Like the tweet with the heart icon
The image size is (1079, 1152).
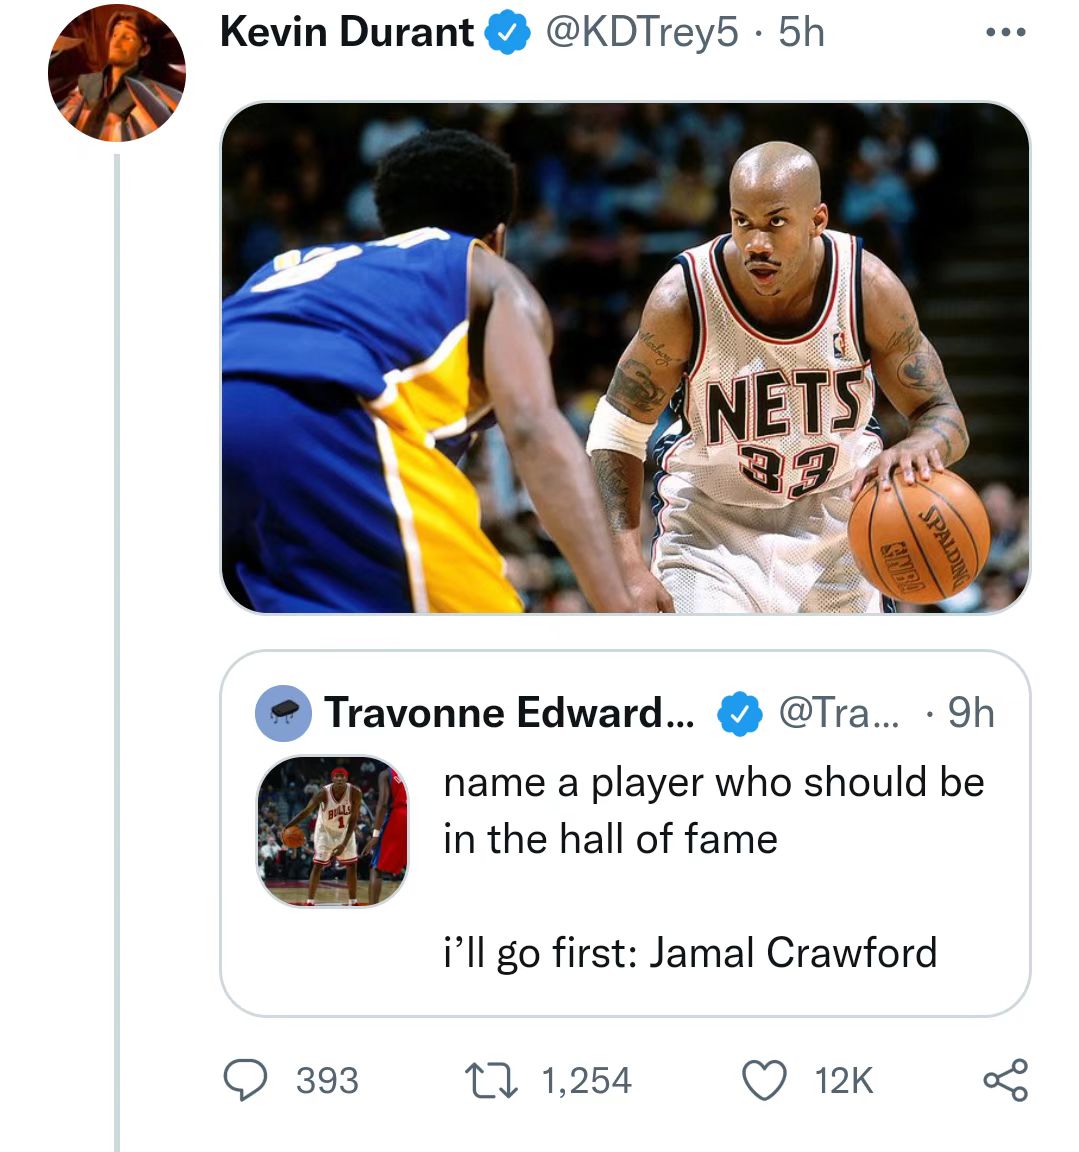tap(764, 1081)
